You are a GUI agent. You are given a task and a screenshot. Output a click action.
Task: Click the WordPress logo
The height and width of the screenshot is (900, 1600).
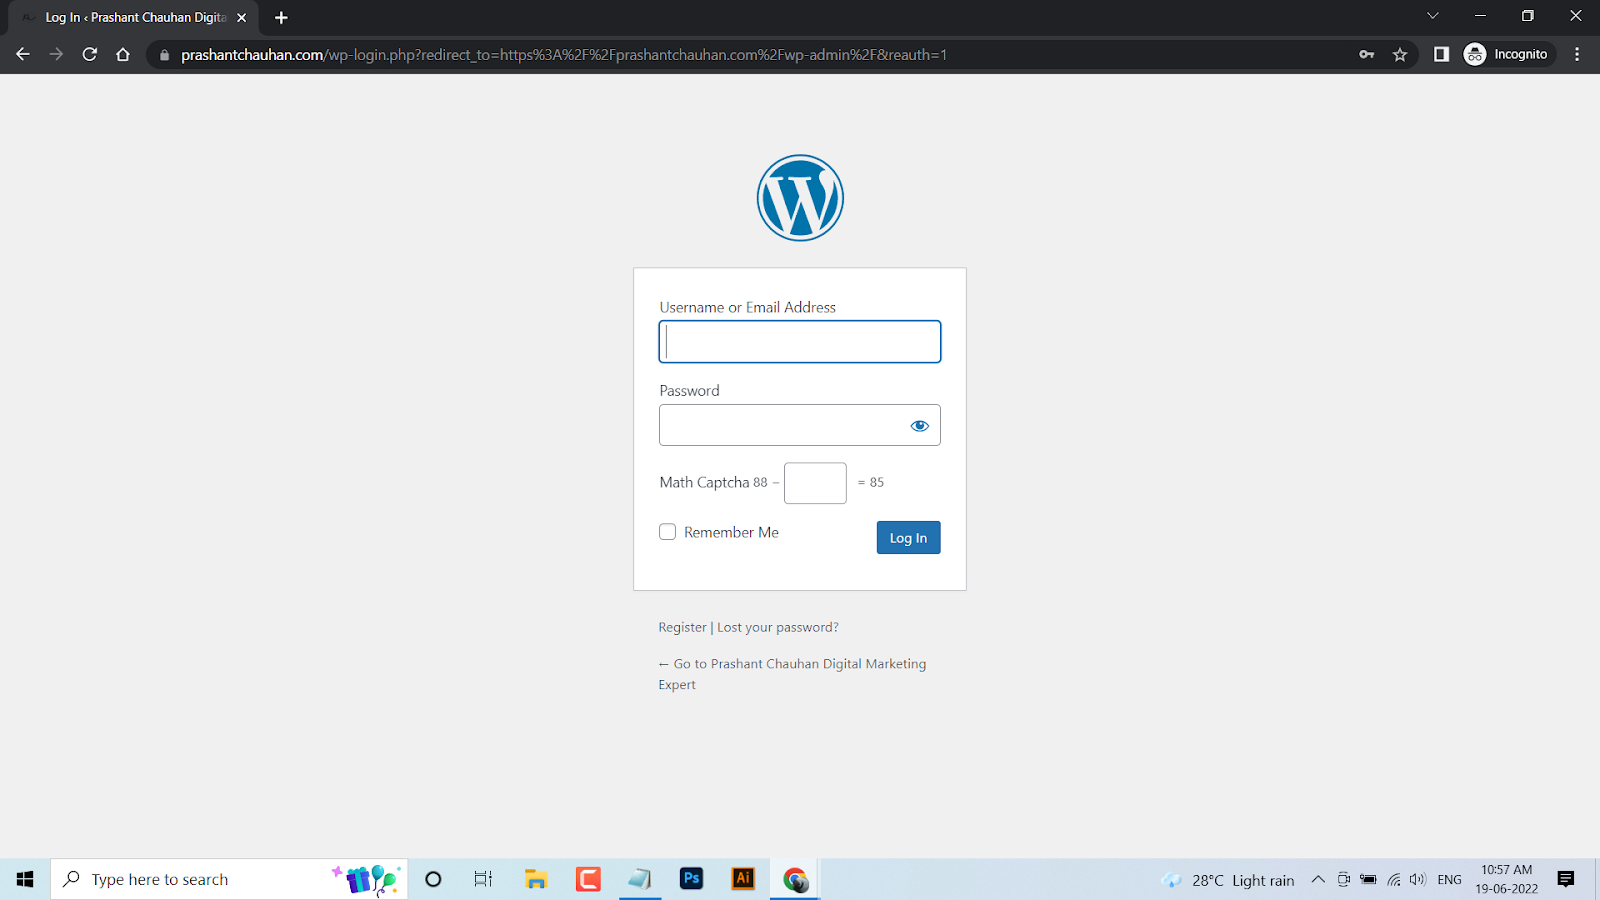(x=800, y=198)
